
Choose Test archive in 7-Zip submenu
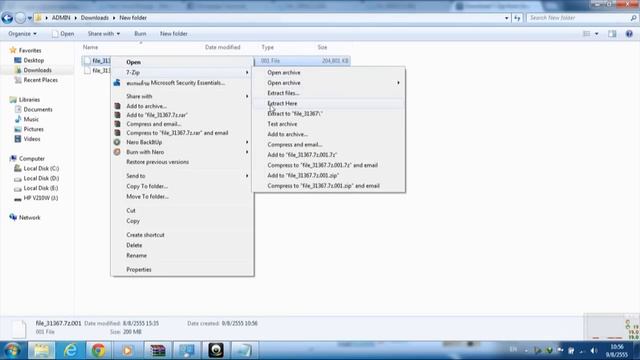coord(329,124)
